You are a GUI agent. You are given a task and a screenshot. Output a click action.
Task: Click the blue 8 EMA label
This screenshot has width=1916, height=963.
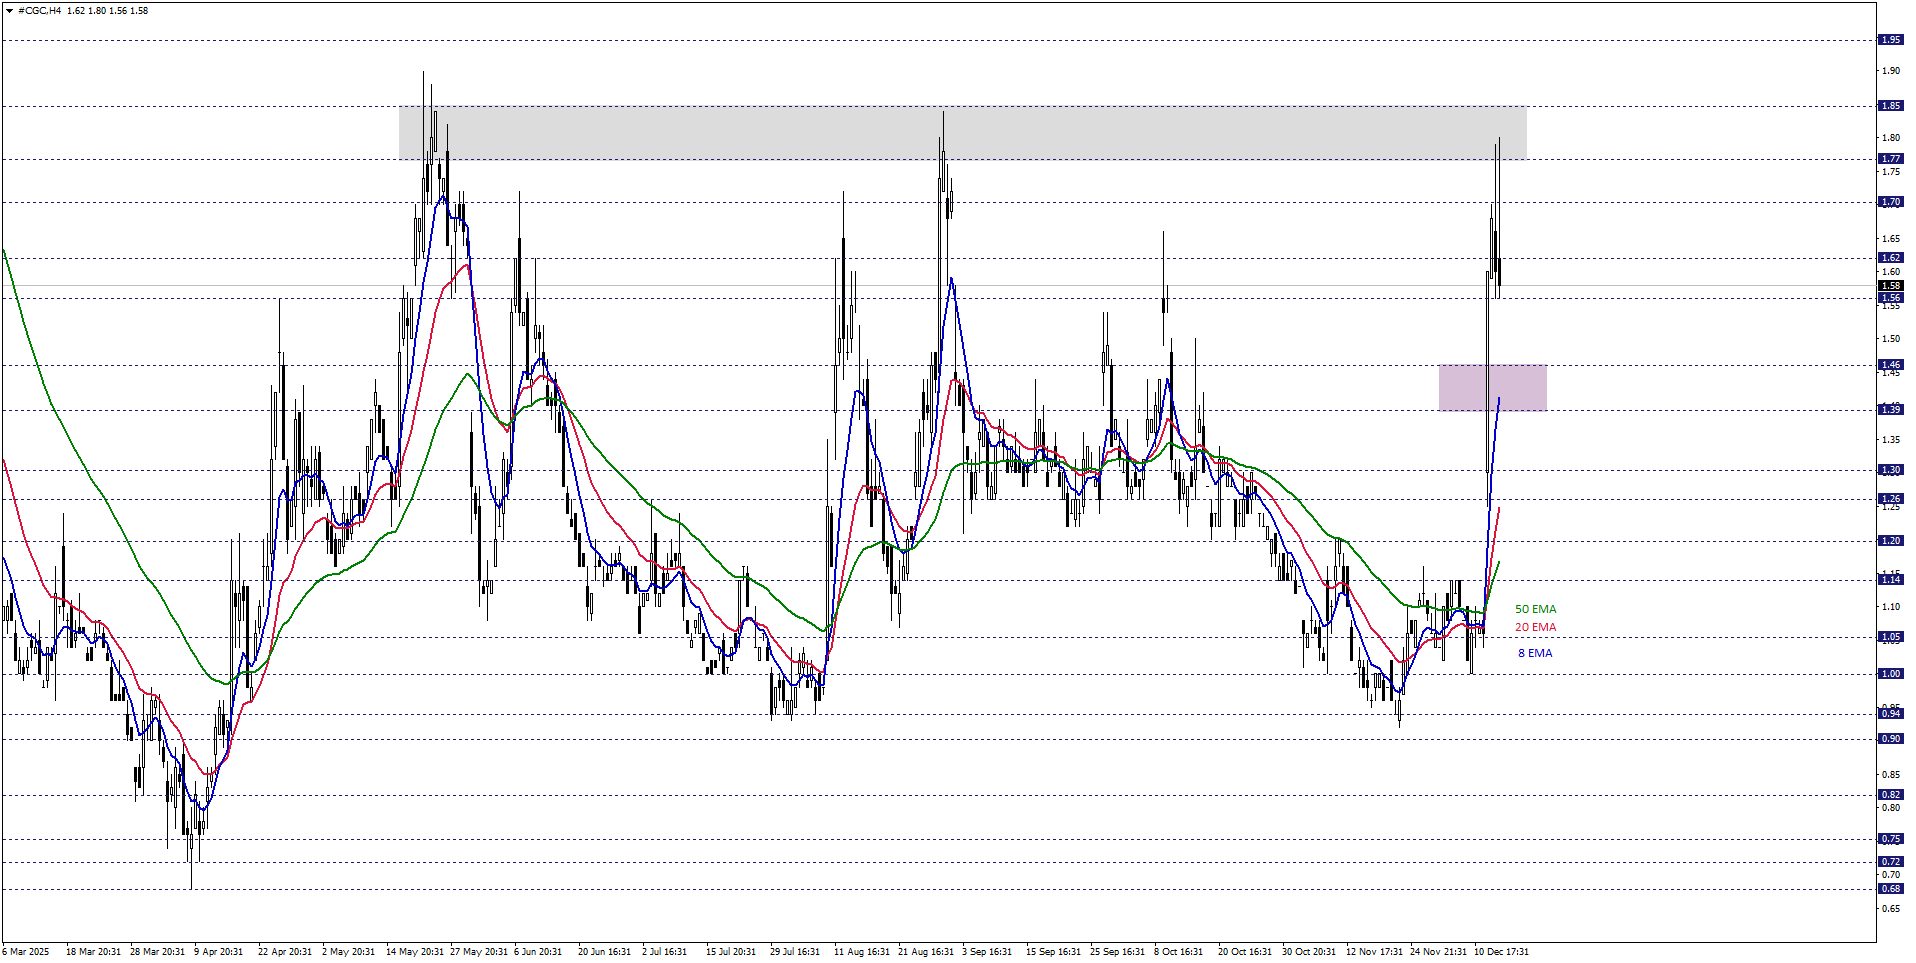click(x=1535, y=654)
